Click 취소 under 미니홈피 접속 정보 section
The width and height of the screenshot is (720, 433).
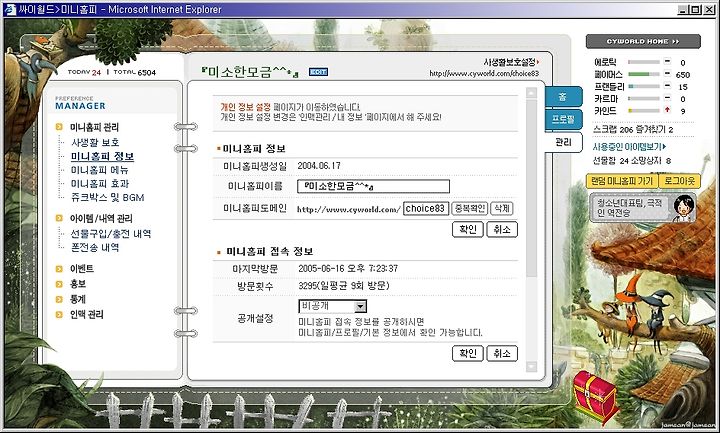pos(502,353)
